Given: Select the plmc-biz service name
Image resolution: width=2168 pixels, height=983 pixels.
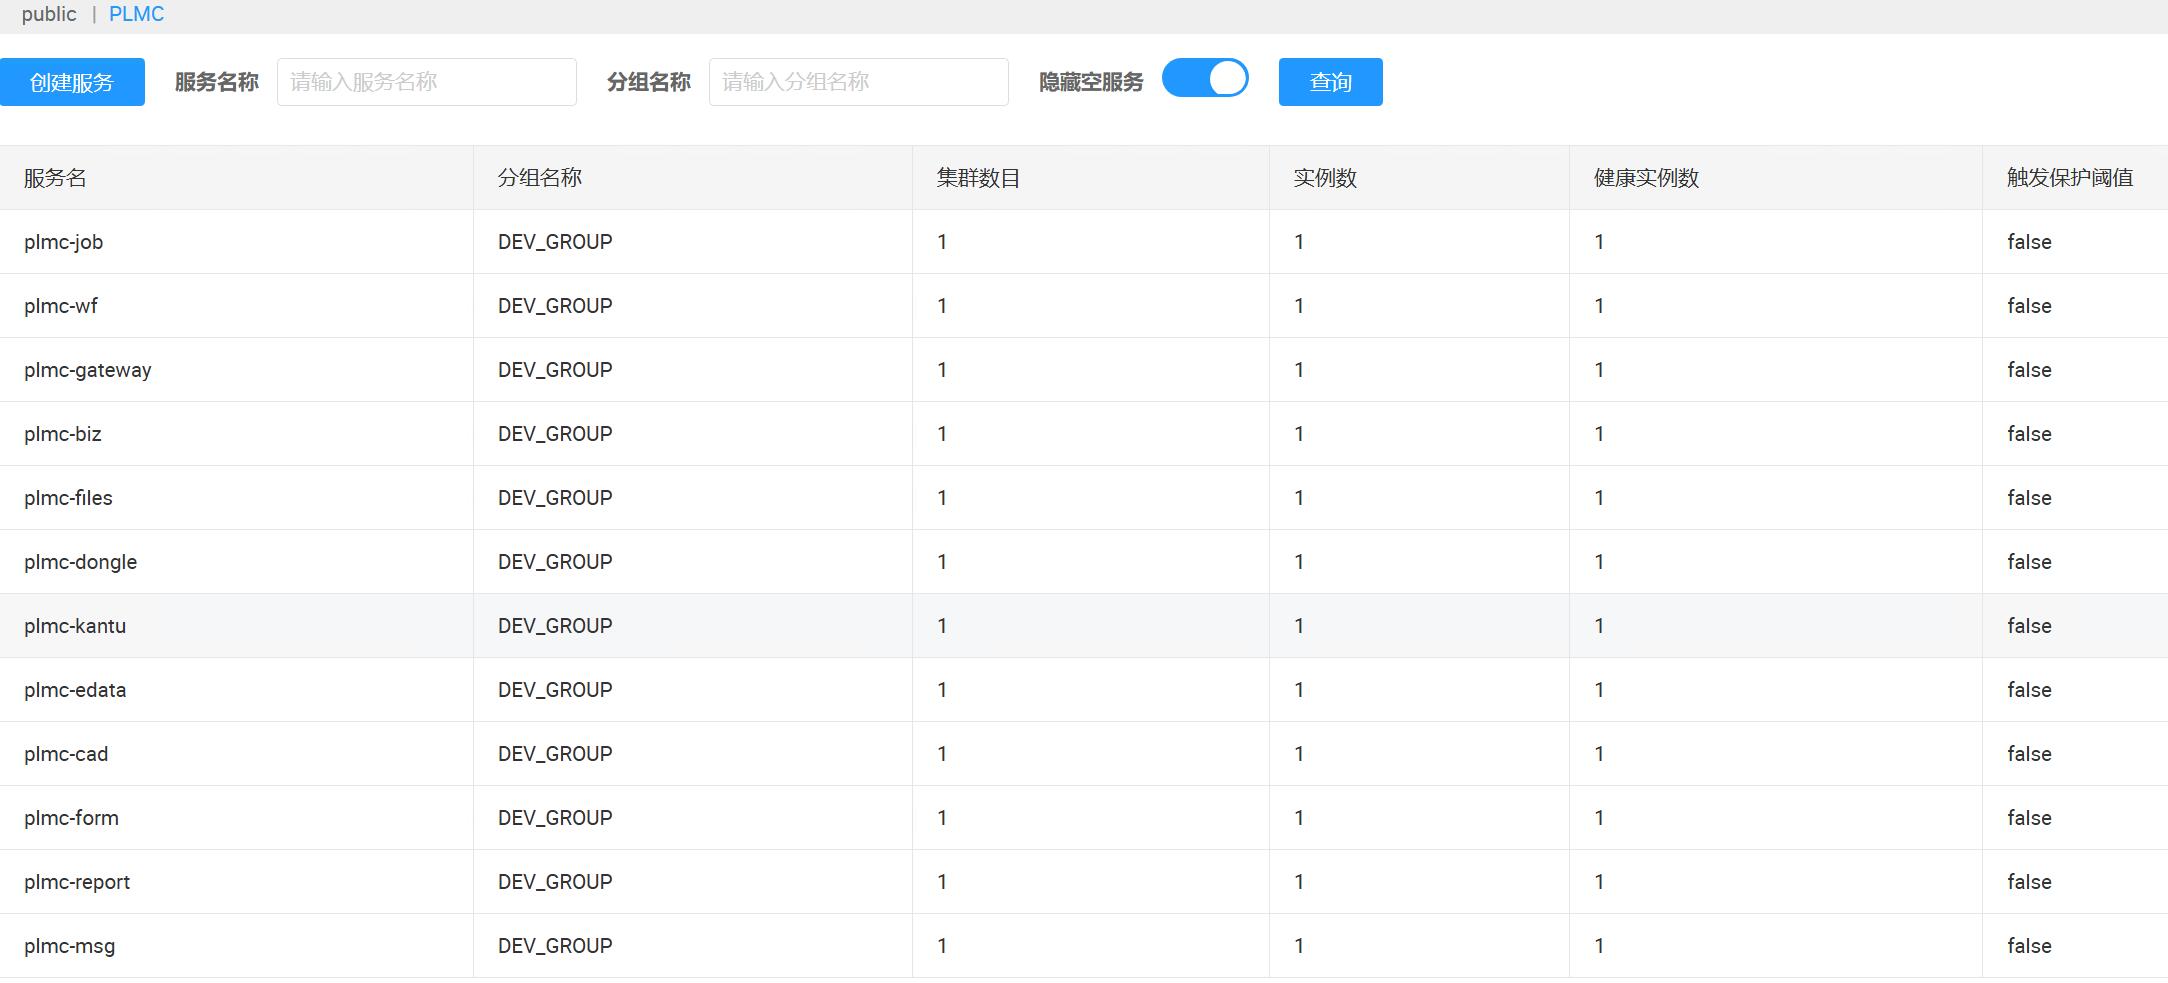Looking at the screenshot, I should click(63, 434).
